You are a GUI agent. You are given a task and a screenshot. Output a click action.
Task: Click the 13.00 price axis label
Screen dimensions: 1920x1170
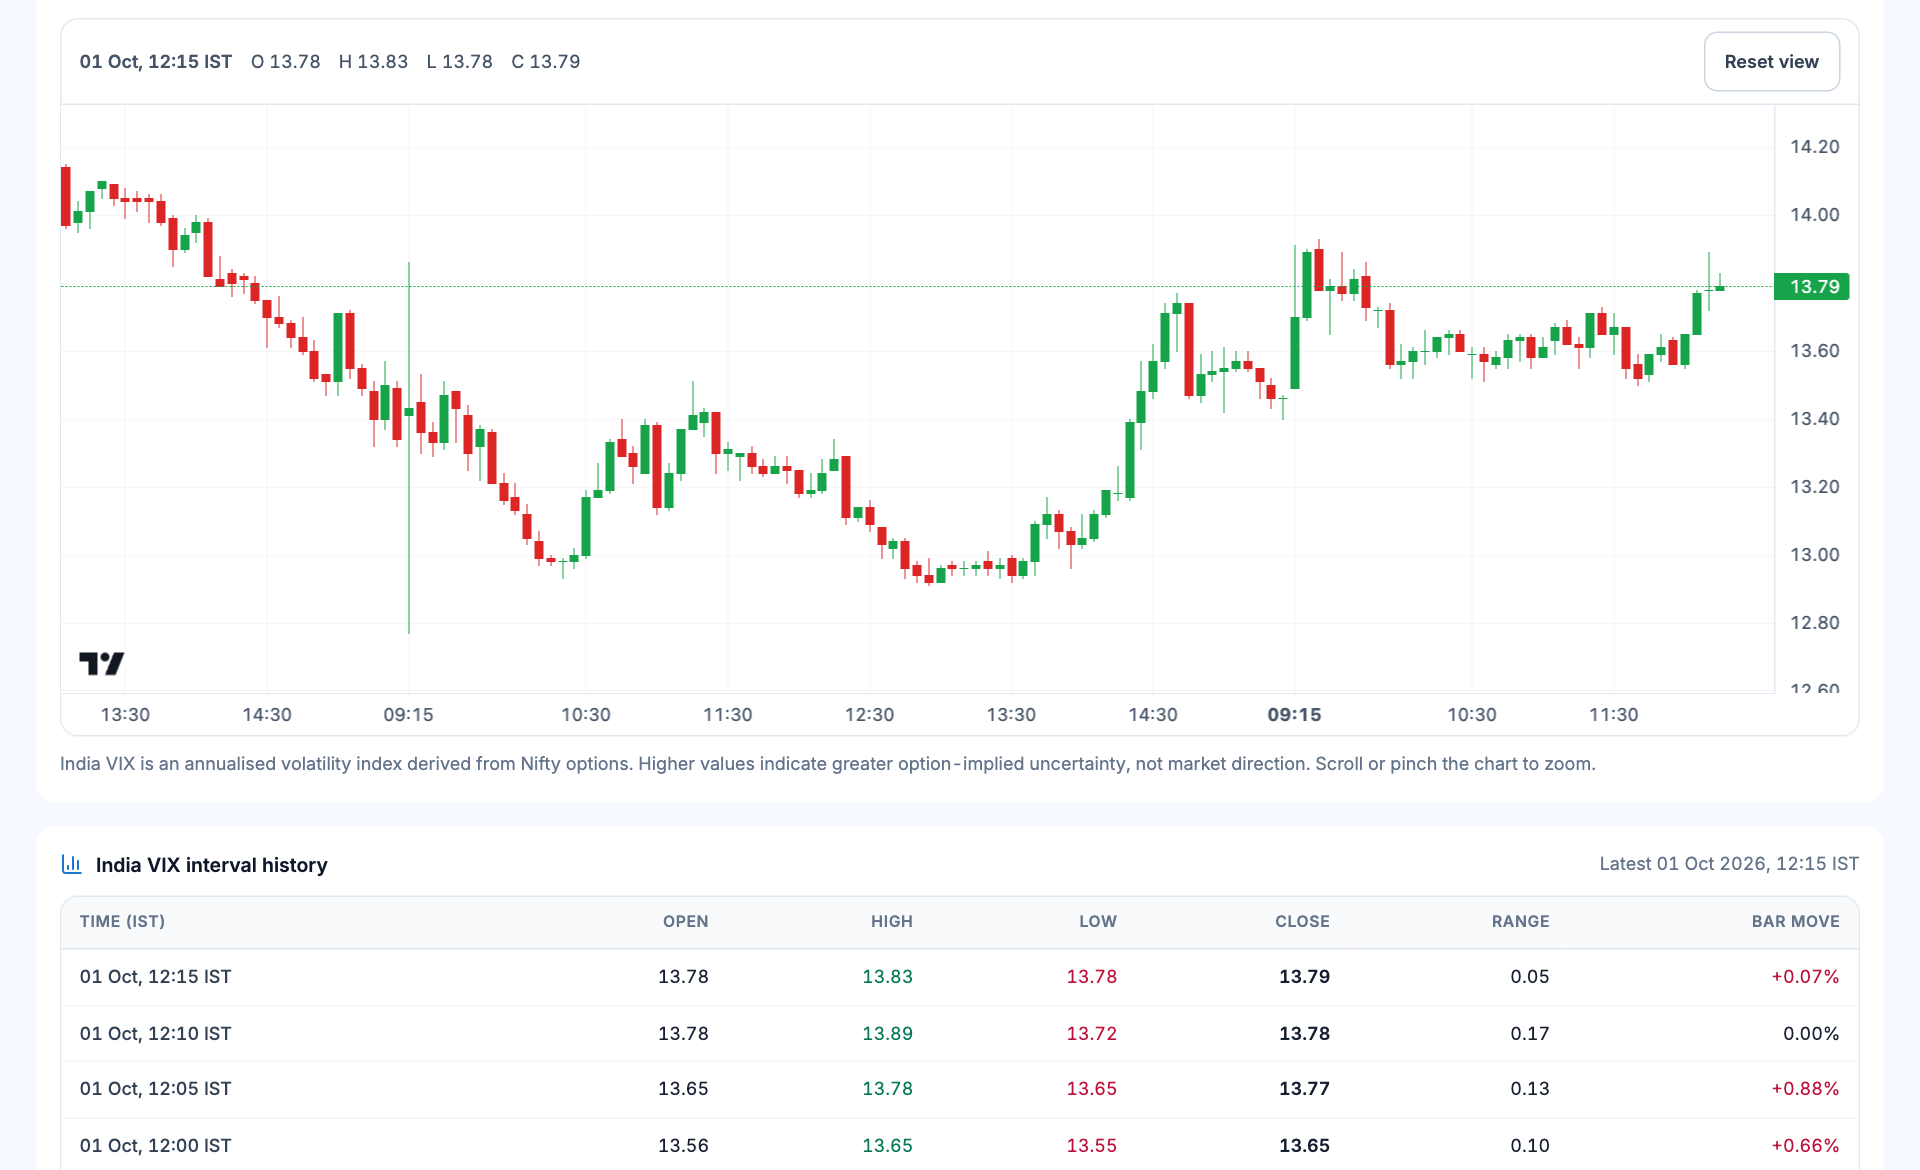pyautogui.click(x=1814, y=555)
